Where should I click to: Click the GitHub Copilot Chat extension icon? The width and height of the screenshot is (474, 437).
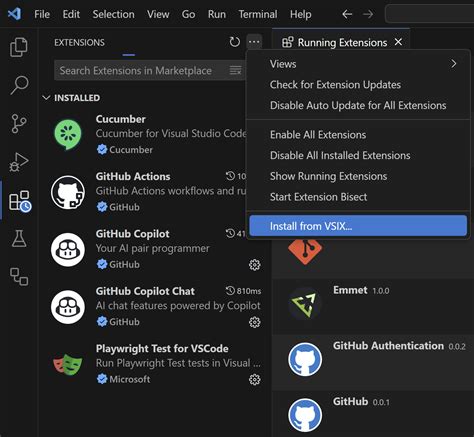tap(68, 307)
